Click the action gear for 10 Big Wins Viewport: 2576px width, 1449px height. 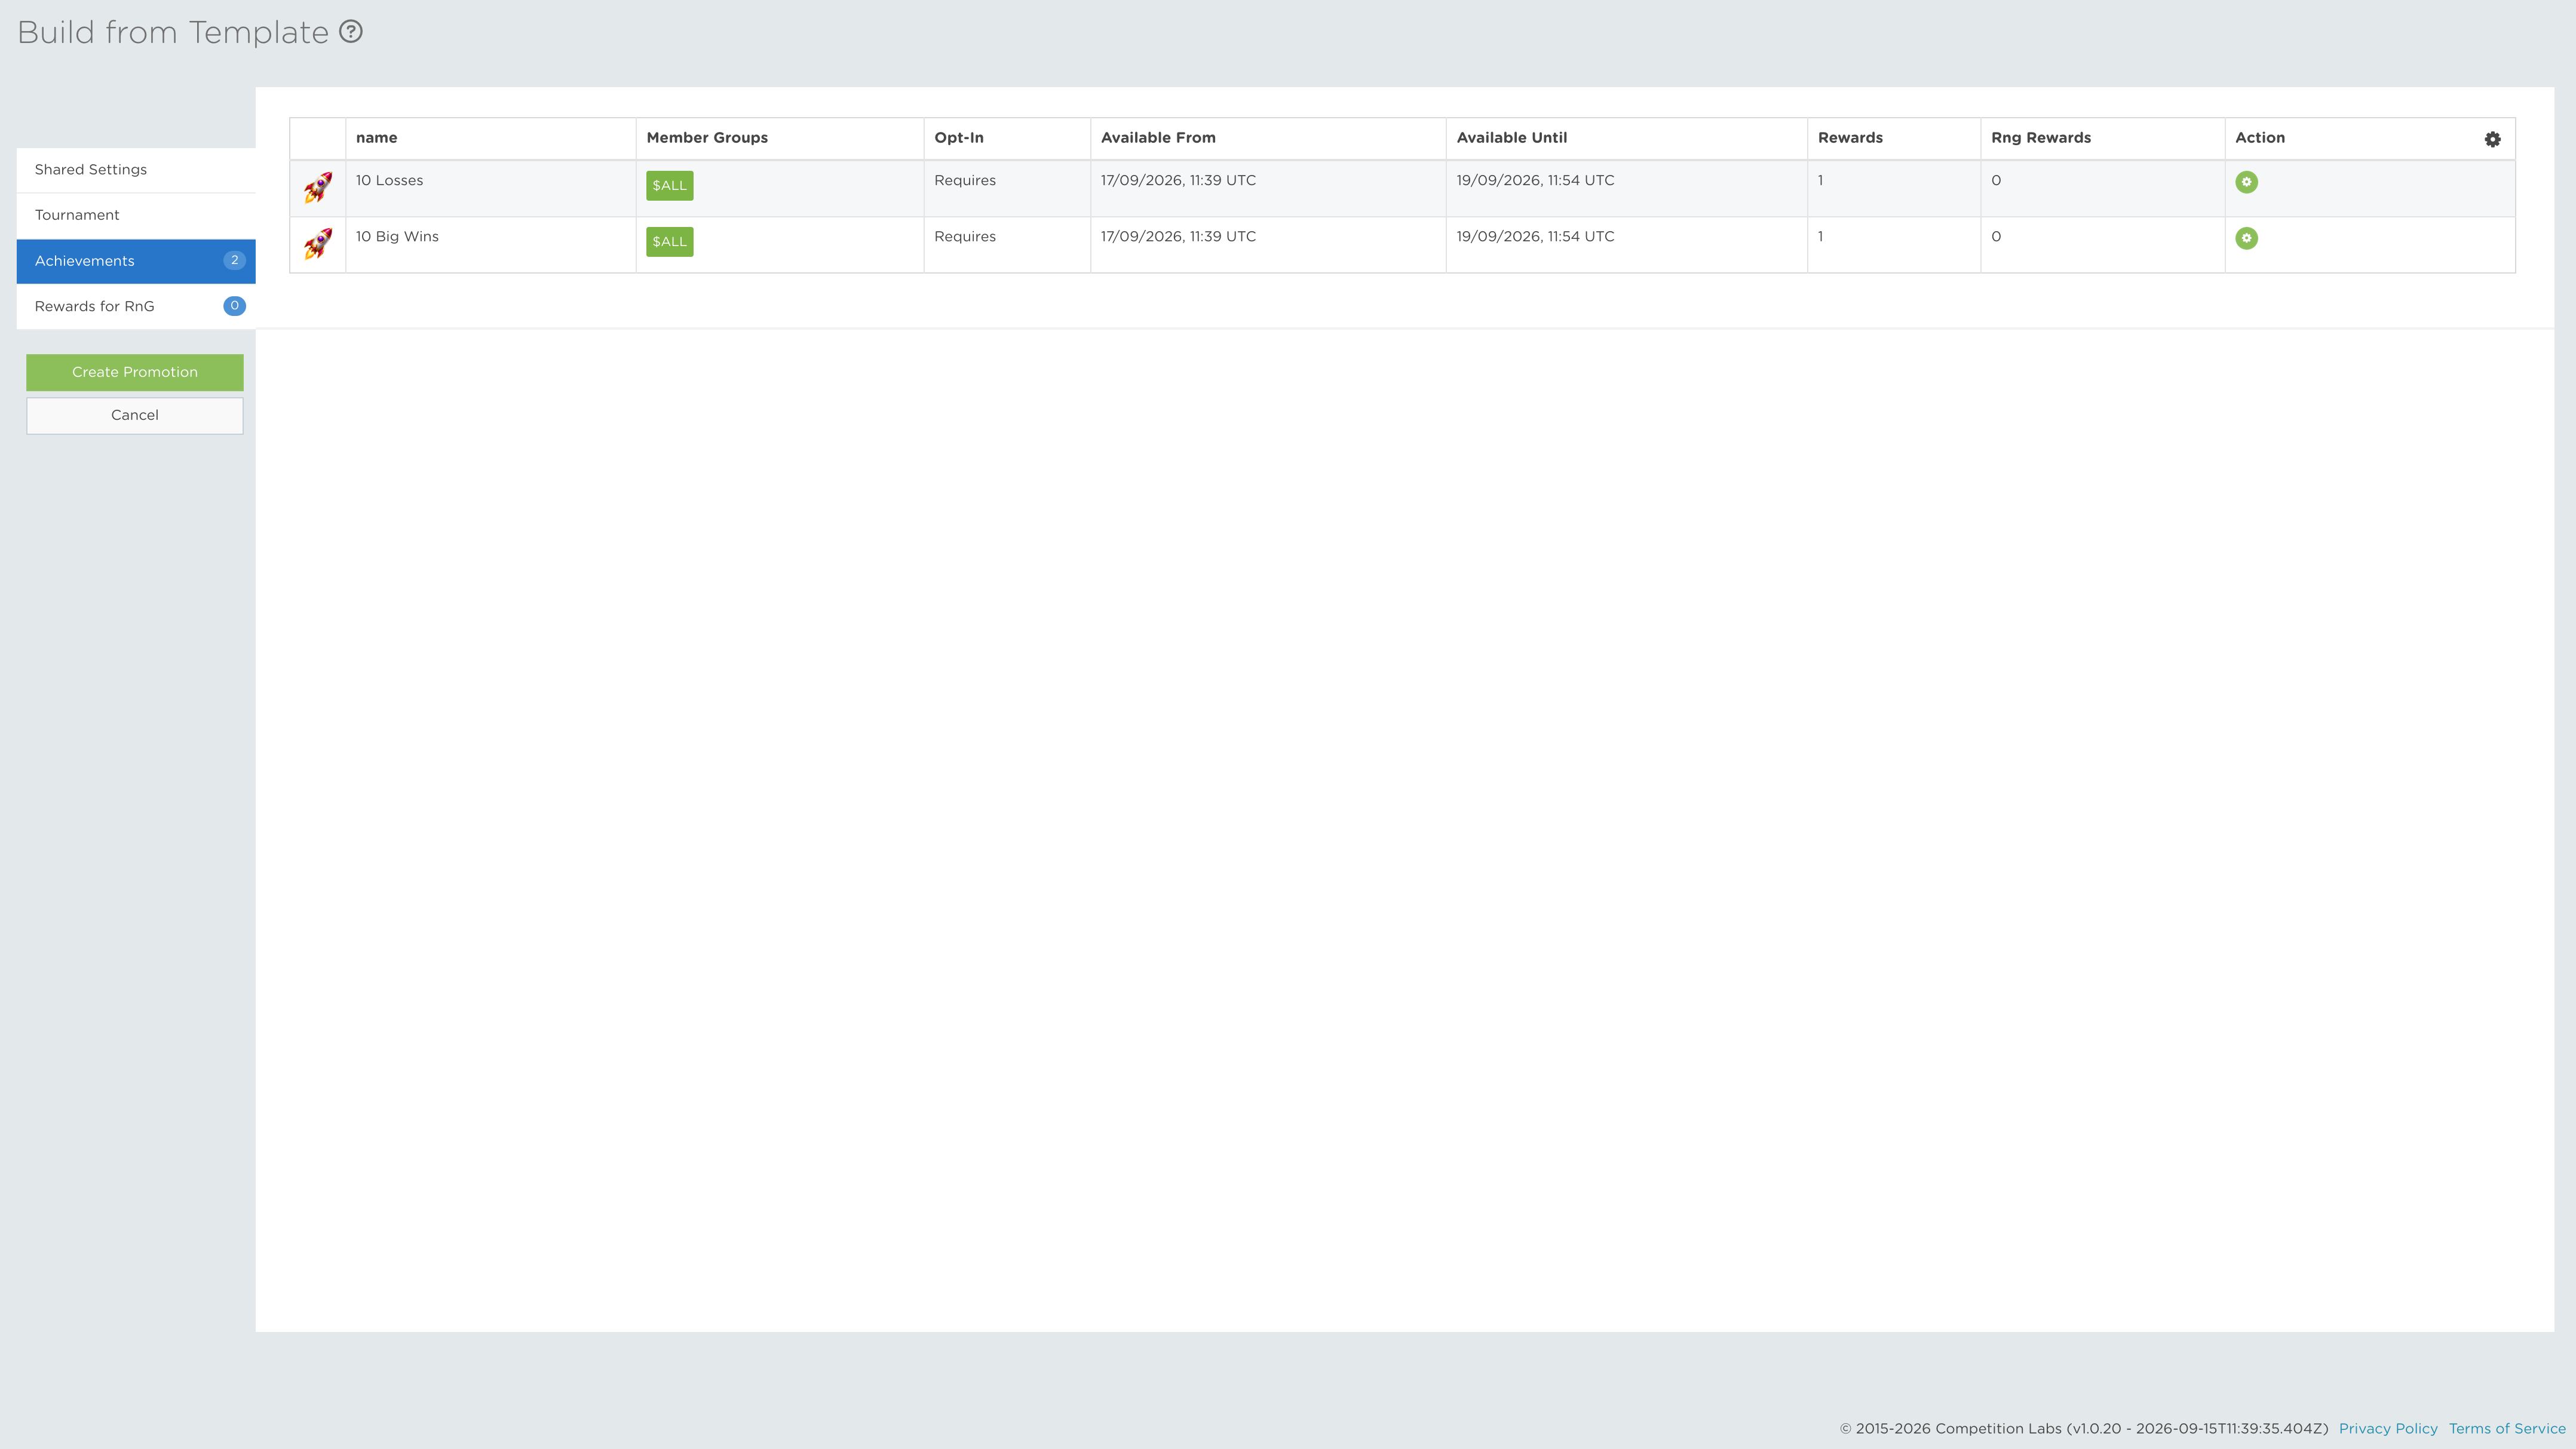pos(2246,238)
